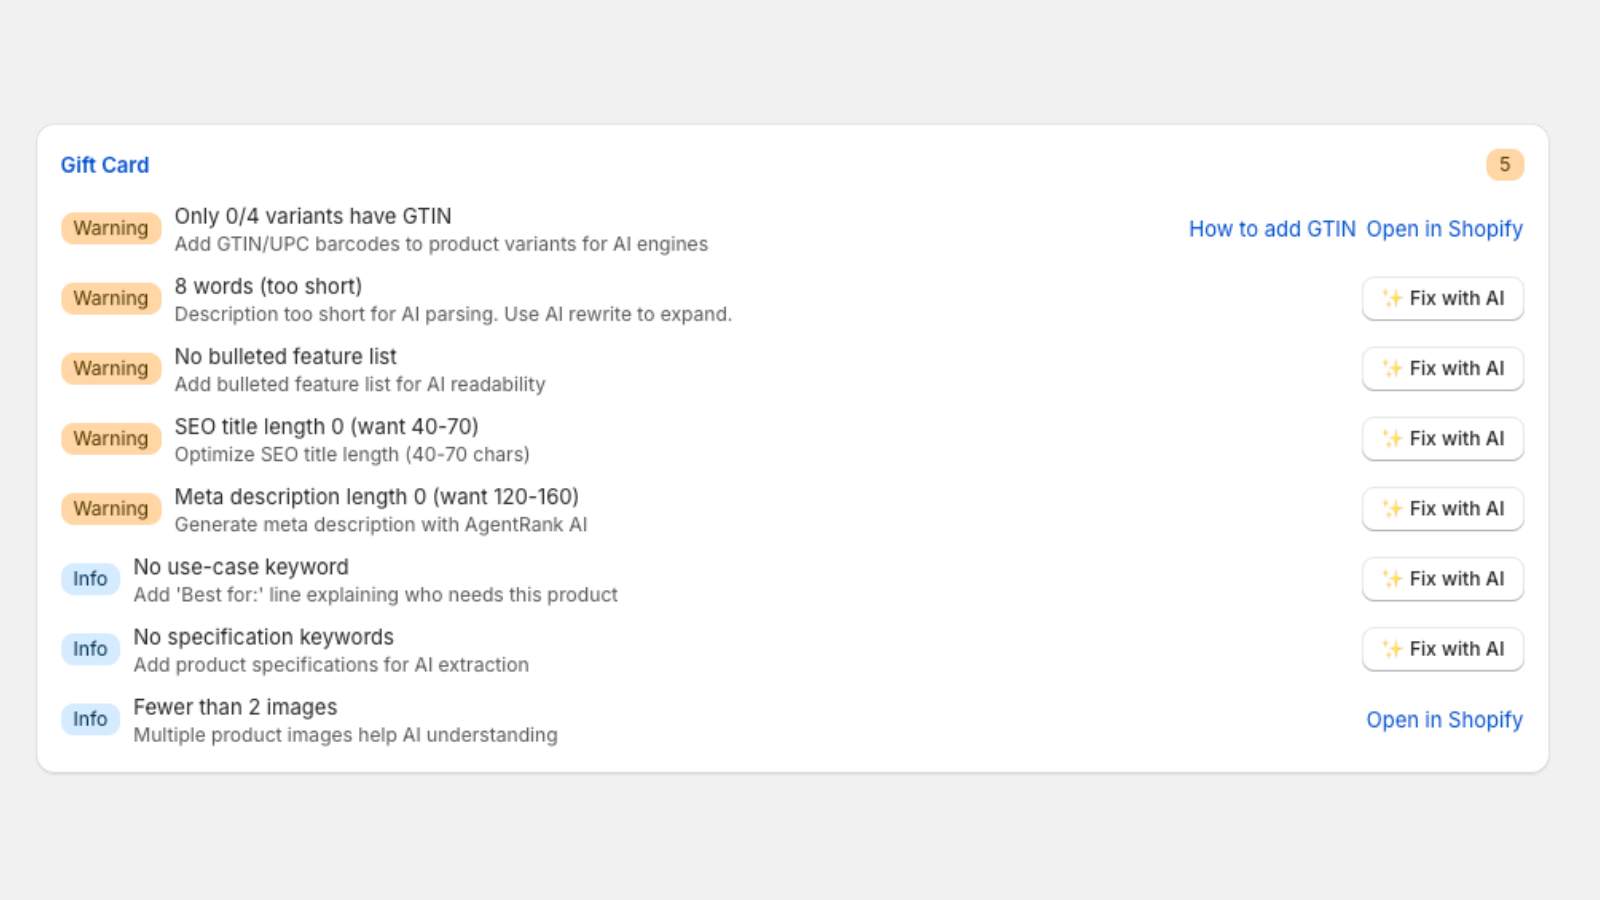Click the Warning badge next to 8 words
Screen dimensions: 1600x900
click(x=111, y=298)
